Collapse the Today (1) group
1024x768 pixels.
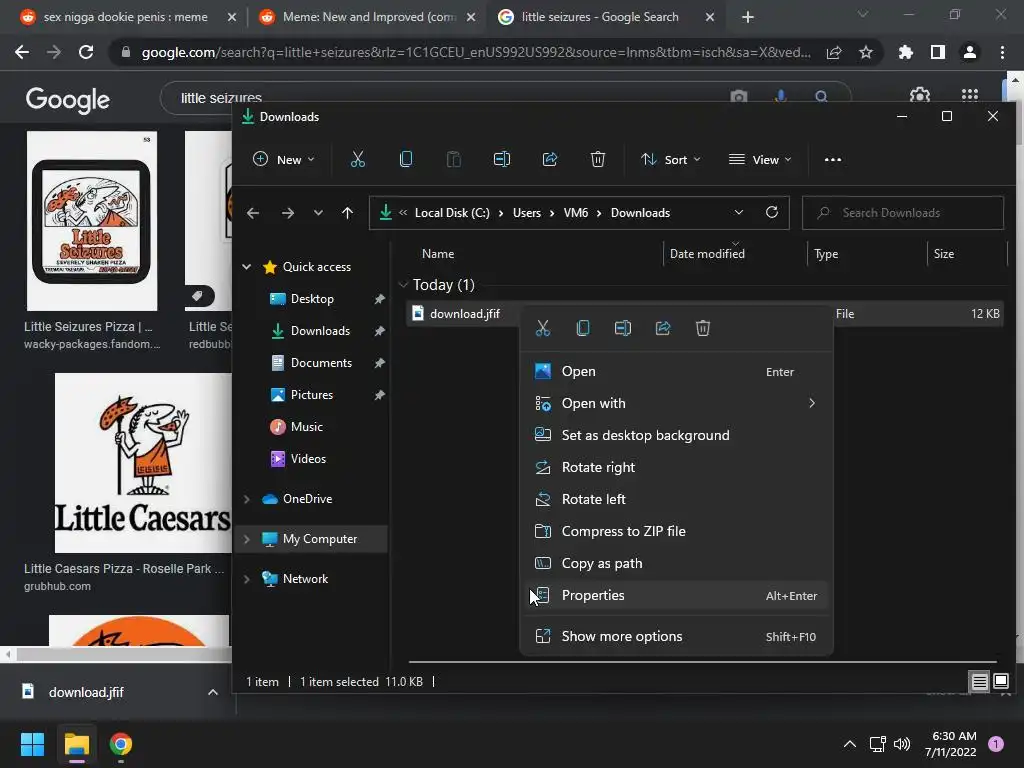403,285
